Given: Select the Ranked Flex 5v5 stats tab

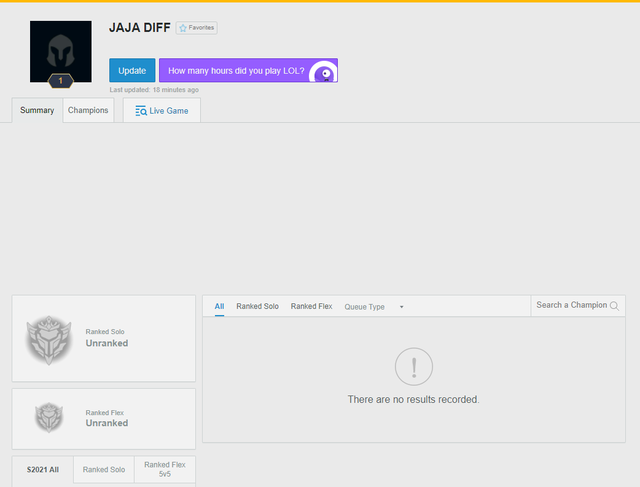Looking at the screenshot, I should (x=165, y=469).
